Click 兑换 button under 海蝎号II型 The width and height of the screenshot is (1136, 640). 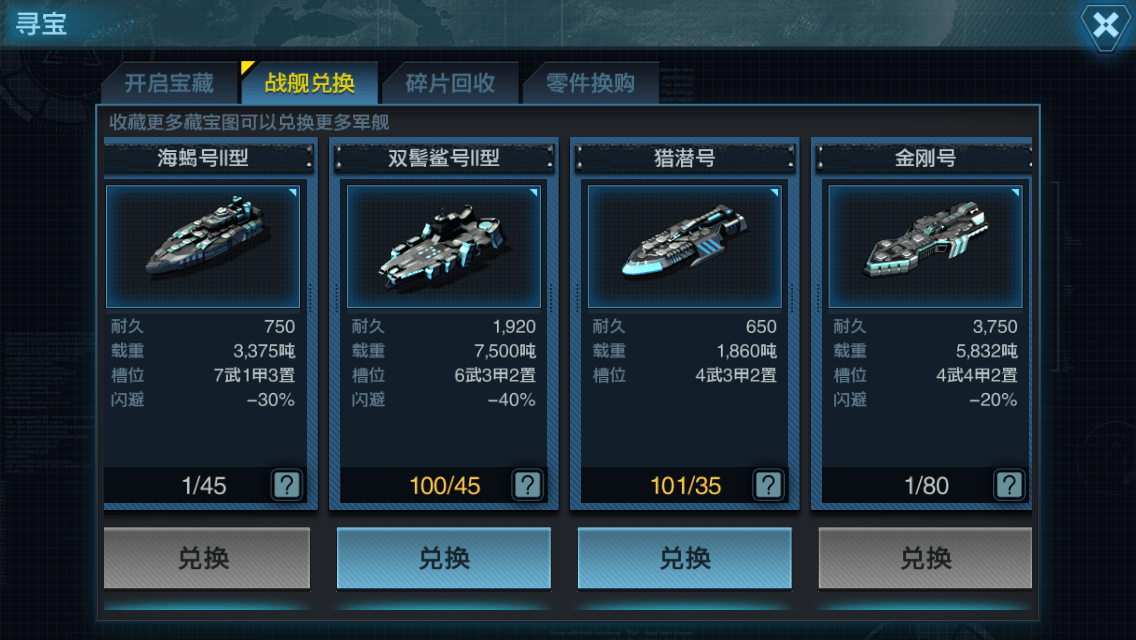[x=206, y=558]
